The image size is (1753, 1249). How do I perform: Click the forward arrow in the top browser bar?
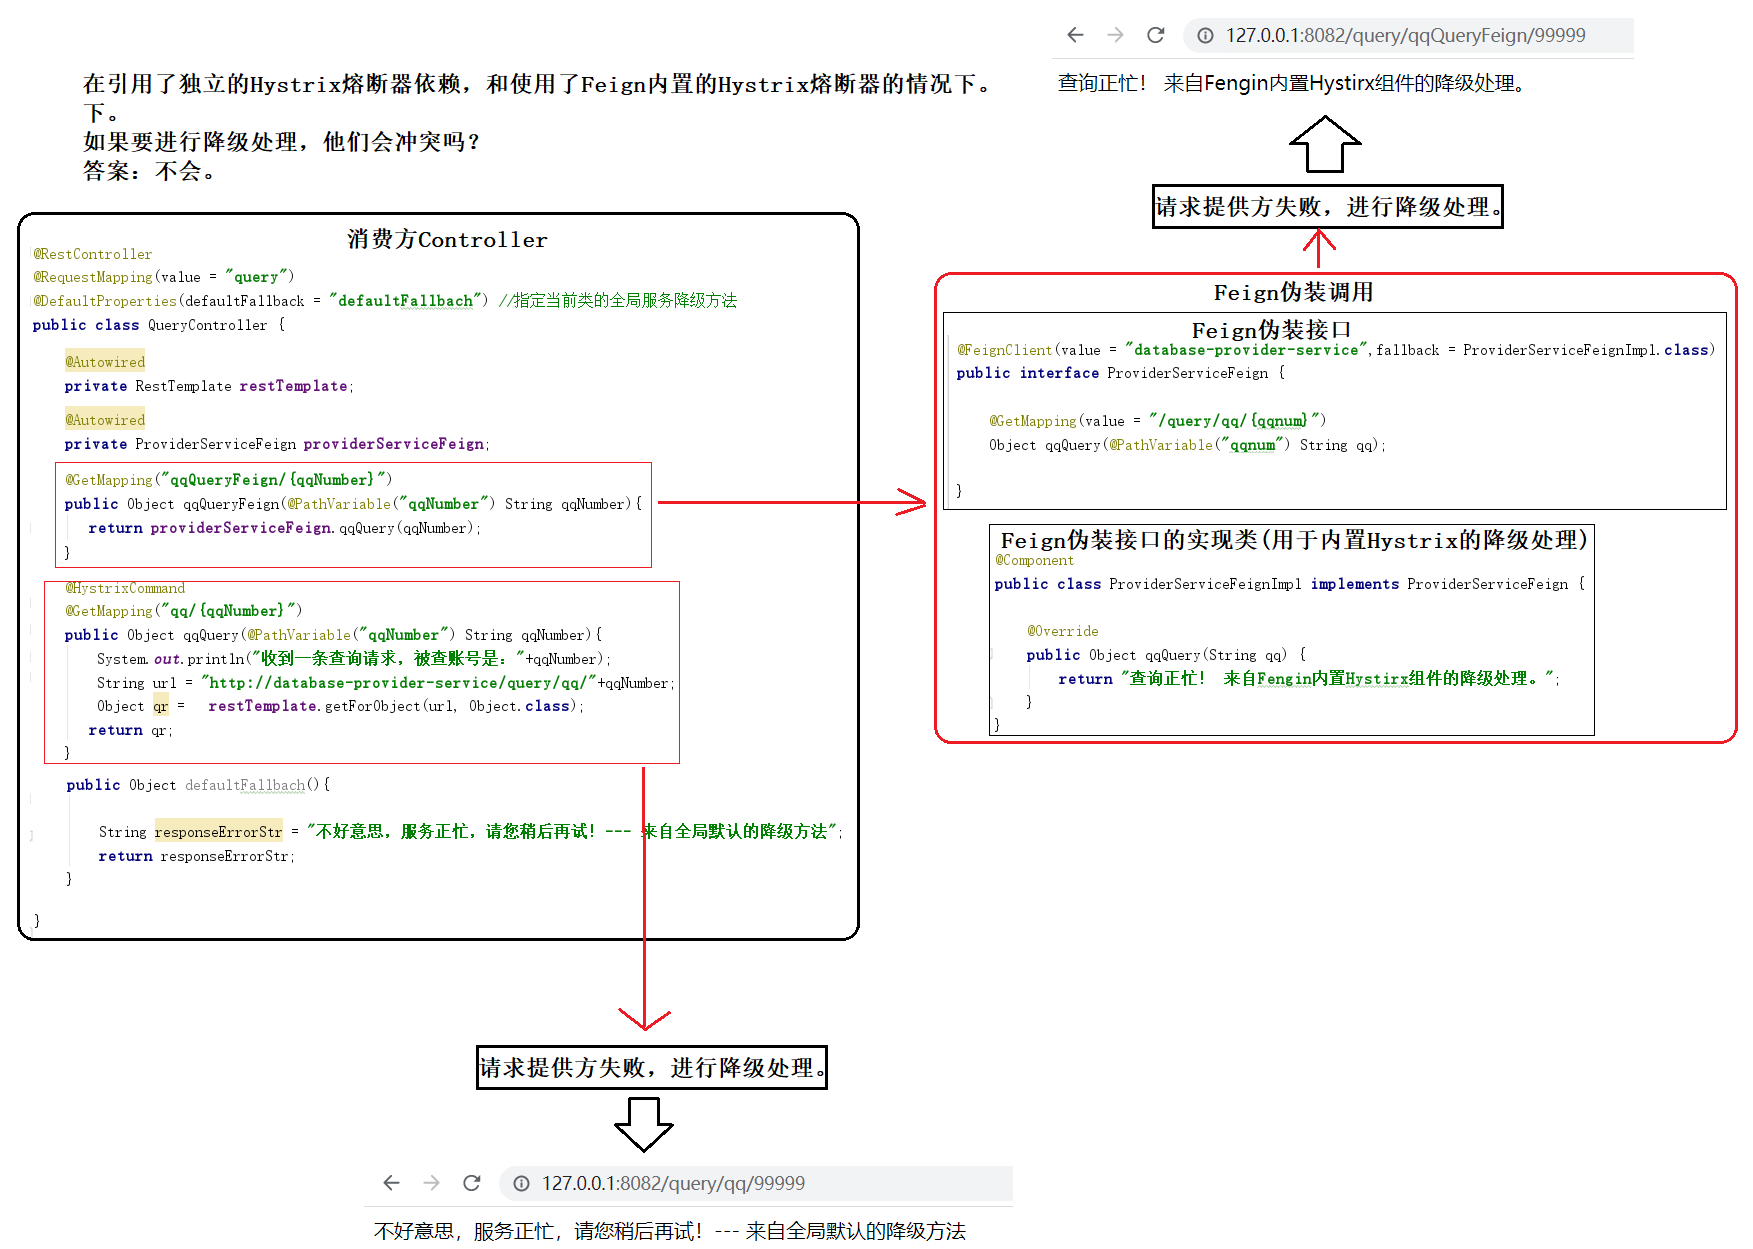tap(1115, 35)
